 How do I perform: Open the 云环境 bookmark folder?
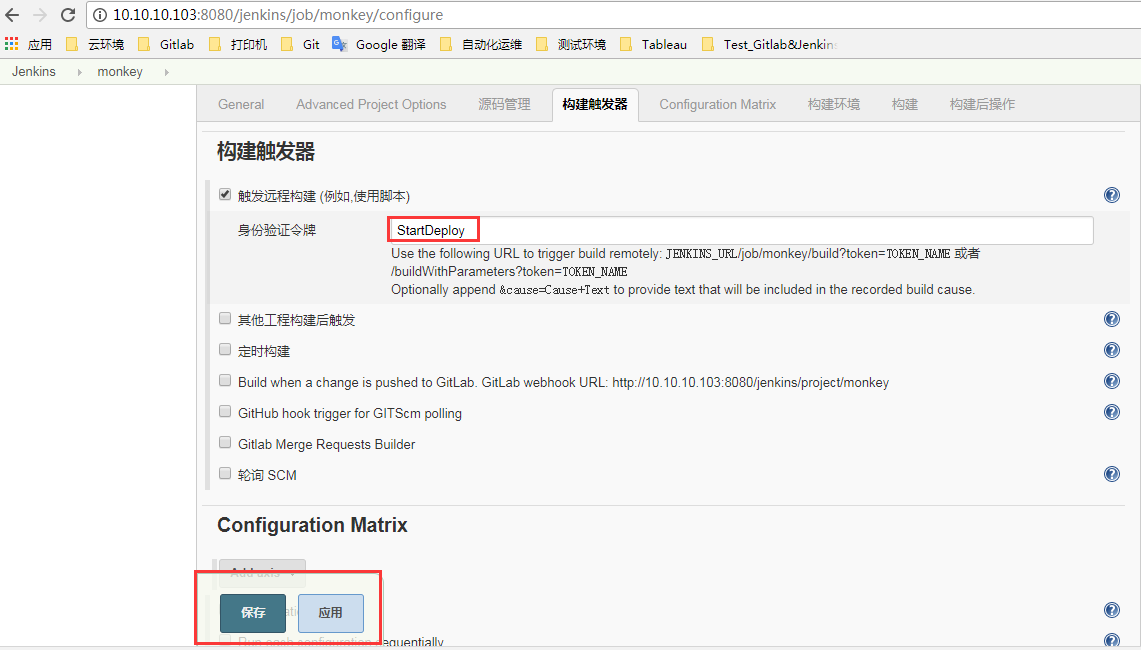pyautogui.click(x=95, y=44)
